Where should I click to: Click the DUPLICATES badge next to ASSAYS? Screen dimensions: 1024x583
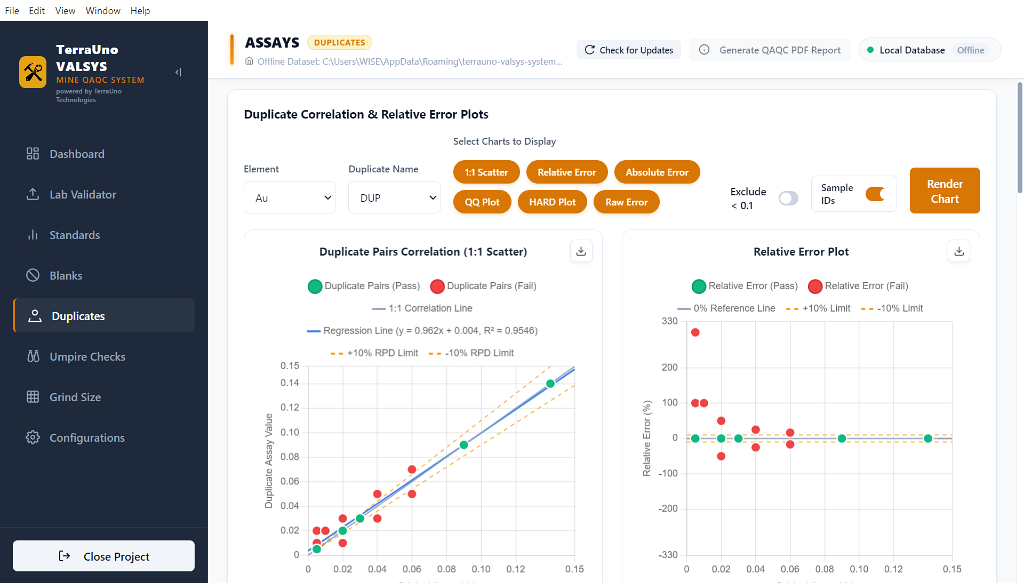pyautogui.click(x=340, y=42)
